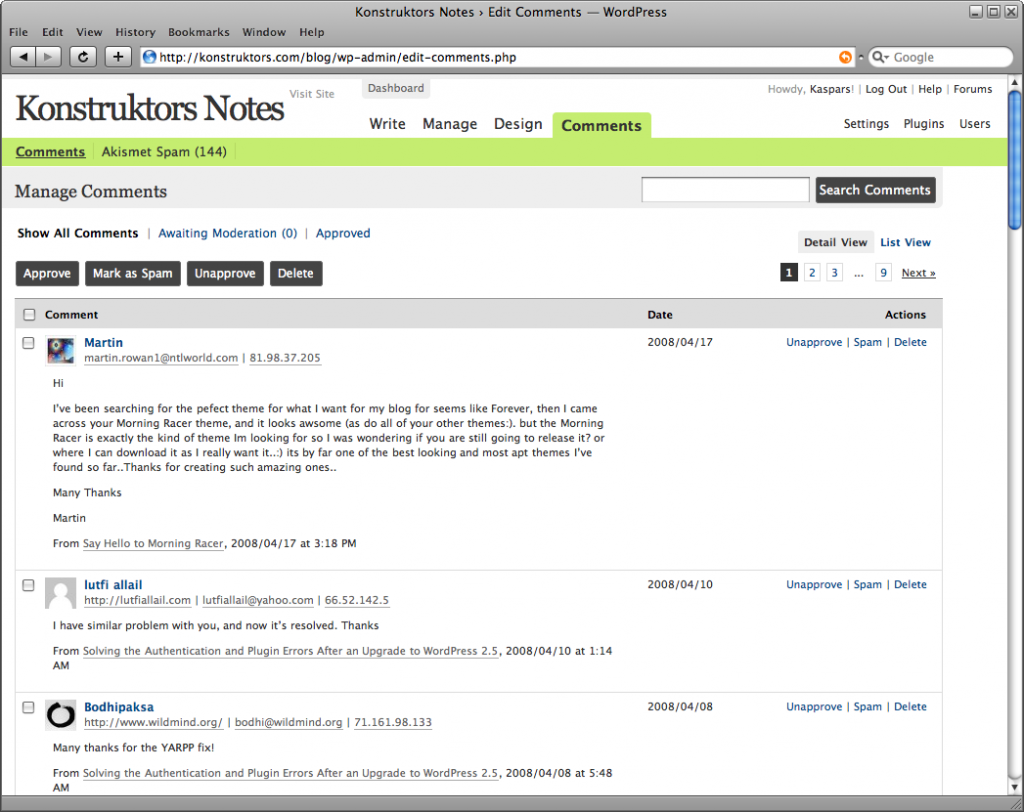Click Bodhipaksa's circular avatar icon

[x=61, y=714]
